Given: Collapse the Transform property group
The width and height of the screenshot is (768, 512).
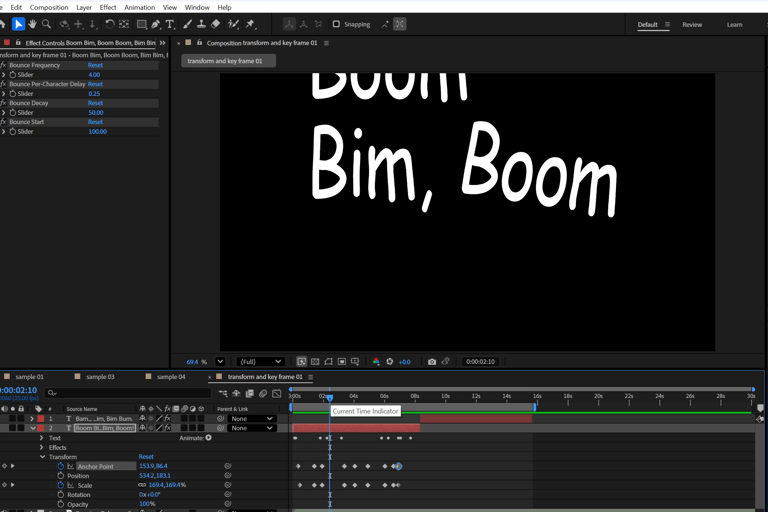Looking at the screenshot, I should pos(42,457).
